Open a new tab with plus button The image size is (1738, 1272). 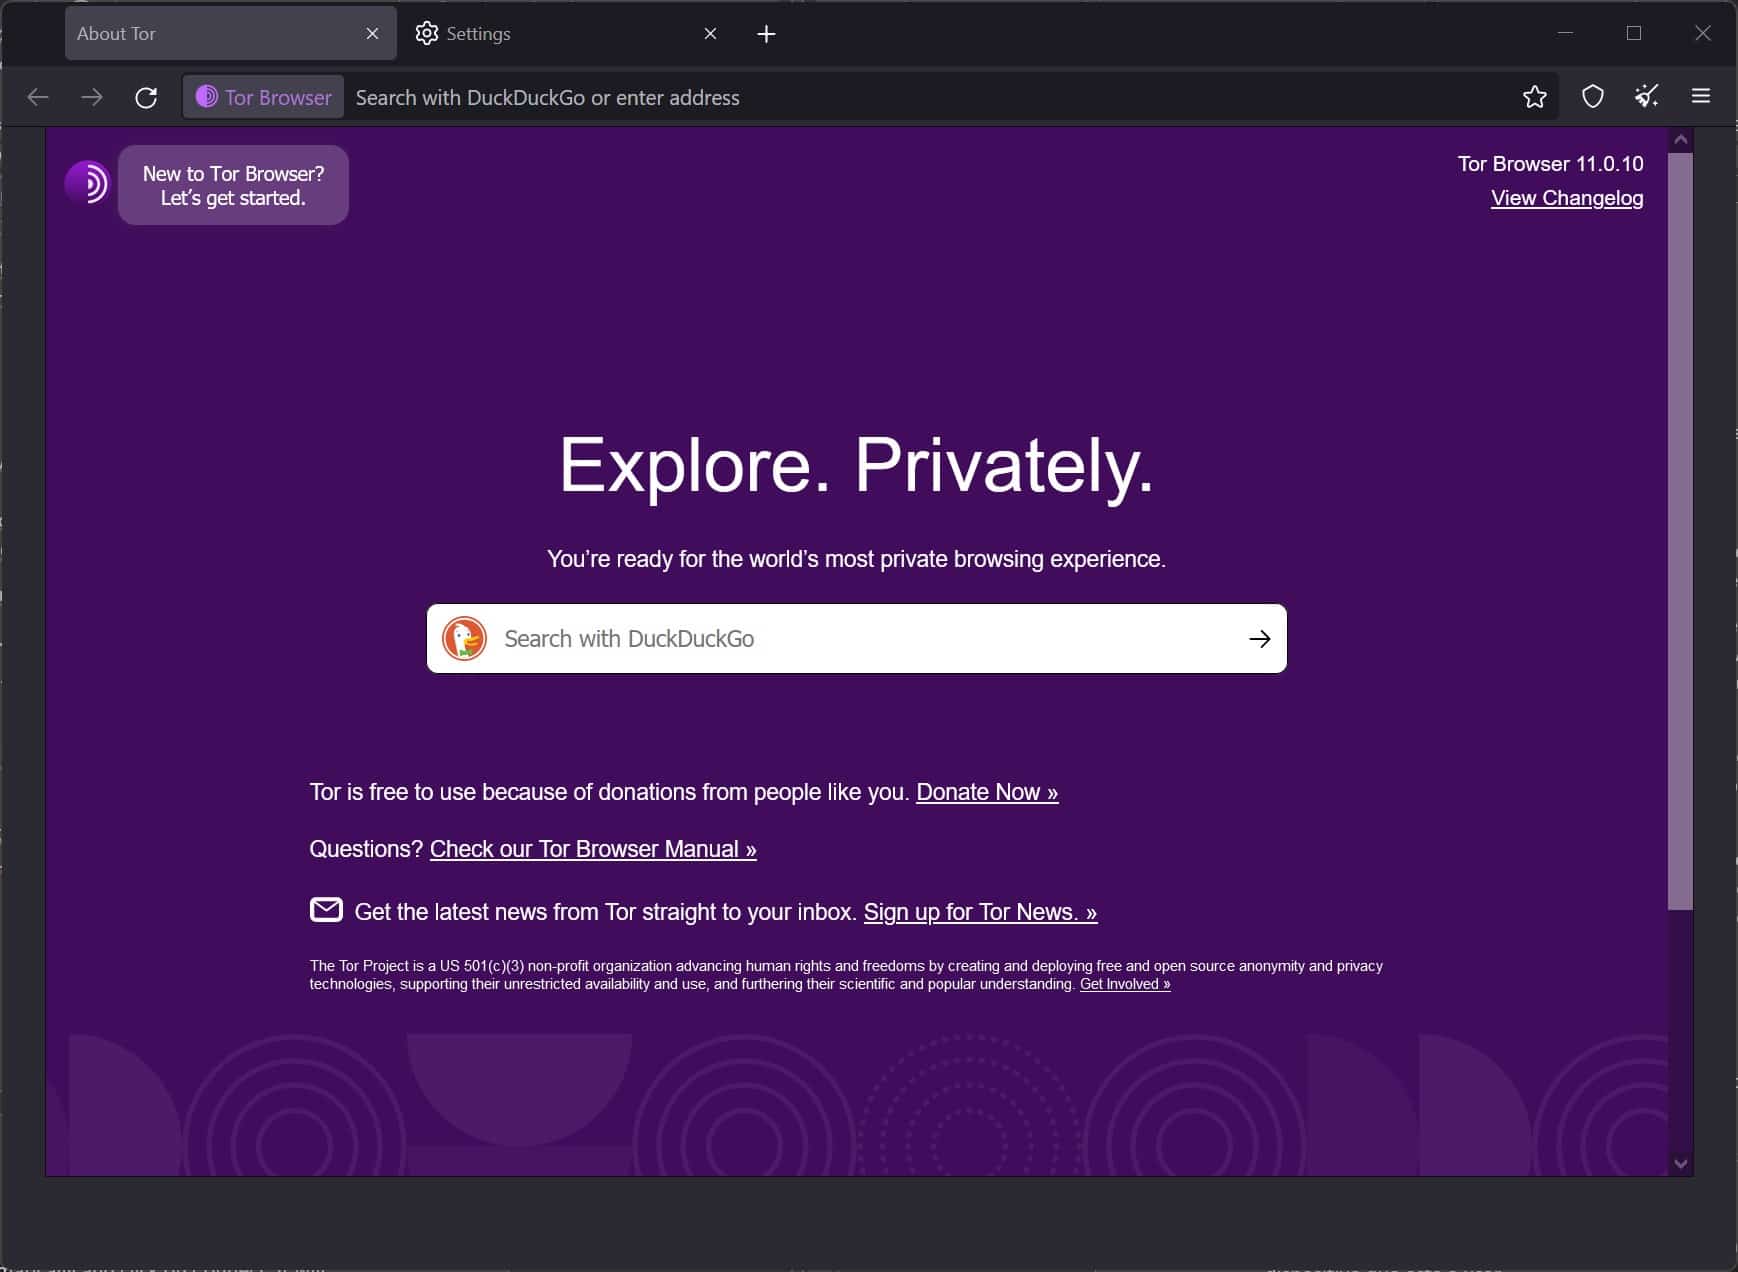(766, 34)
